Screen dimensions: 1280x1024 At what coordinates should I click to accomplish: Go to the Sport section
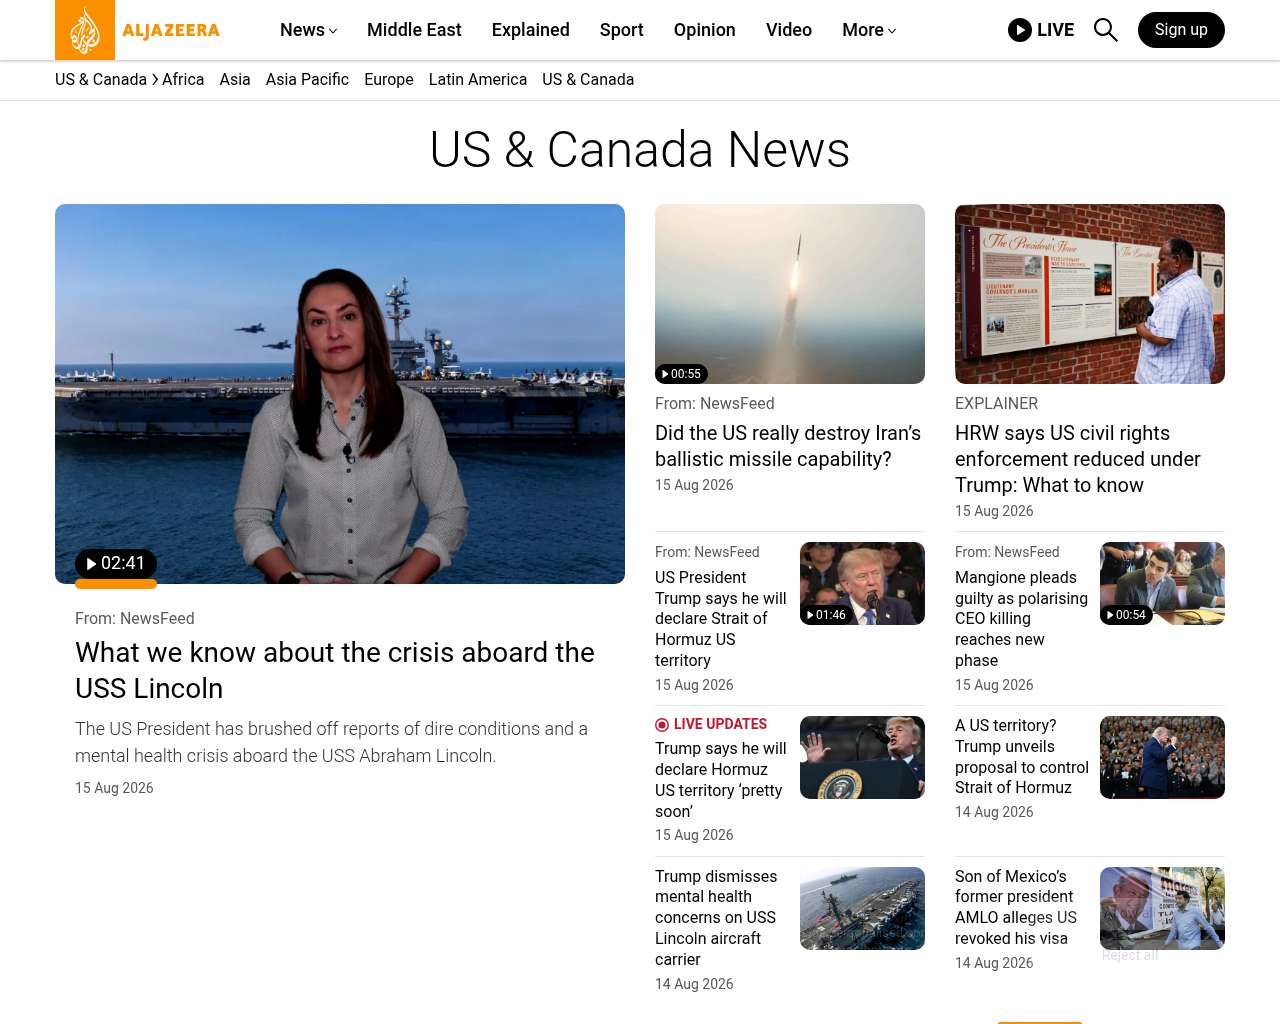622,30
